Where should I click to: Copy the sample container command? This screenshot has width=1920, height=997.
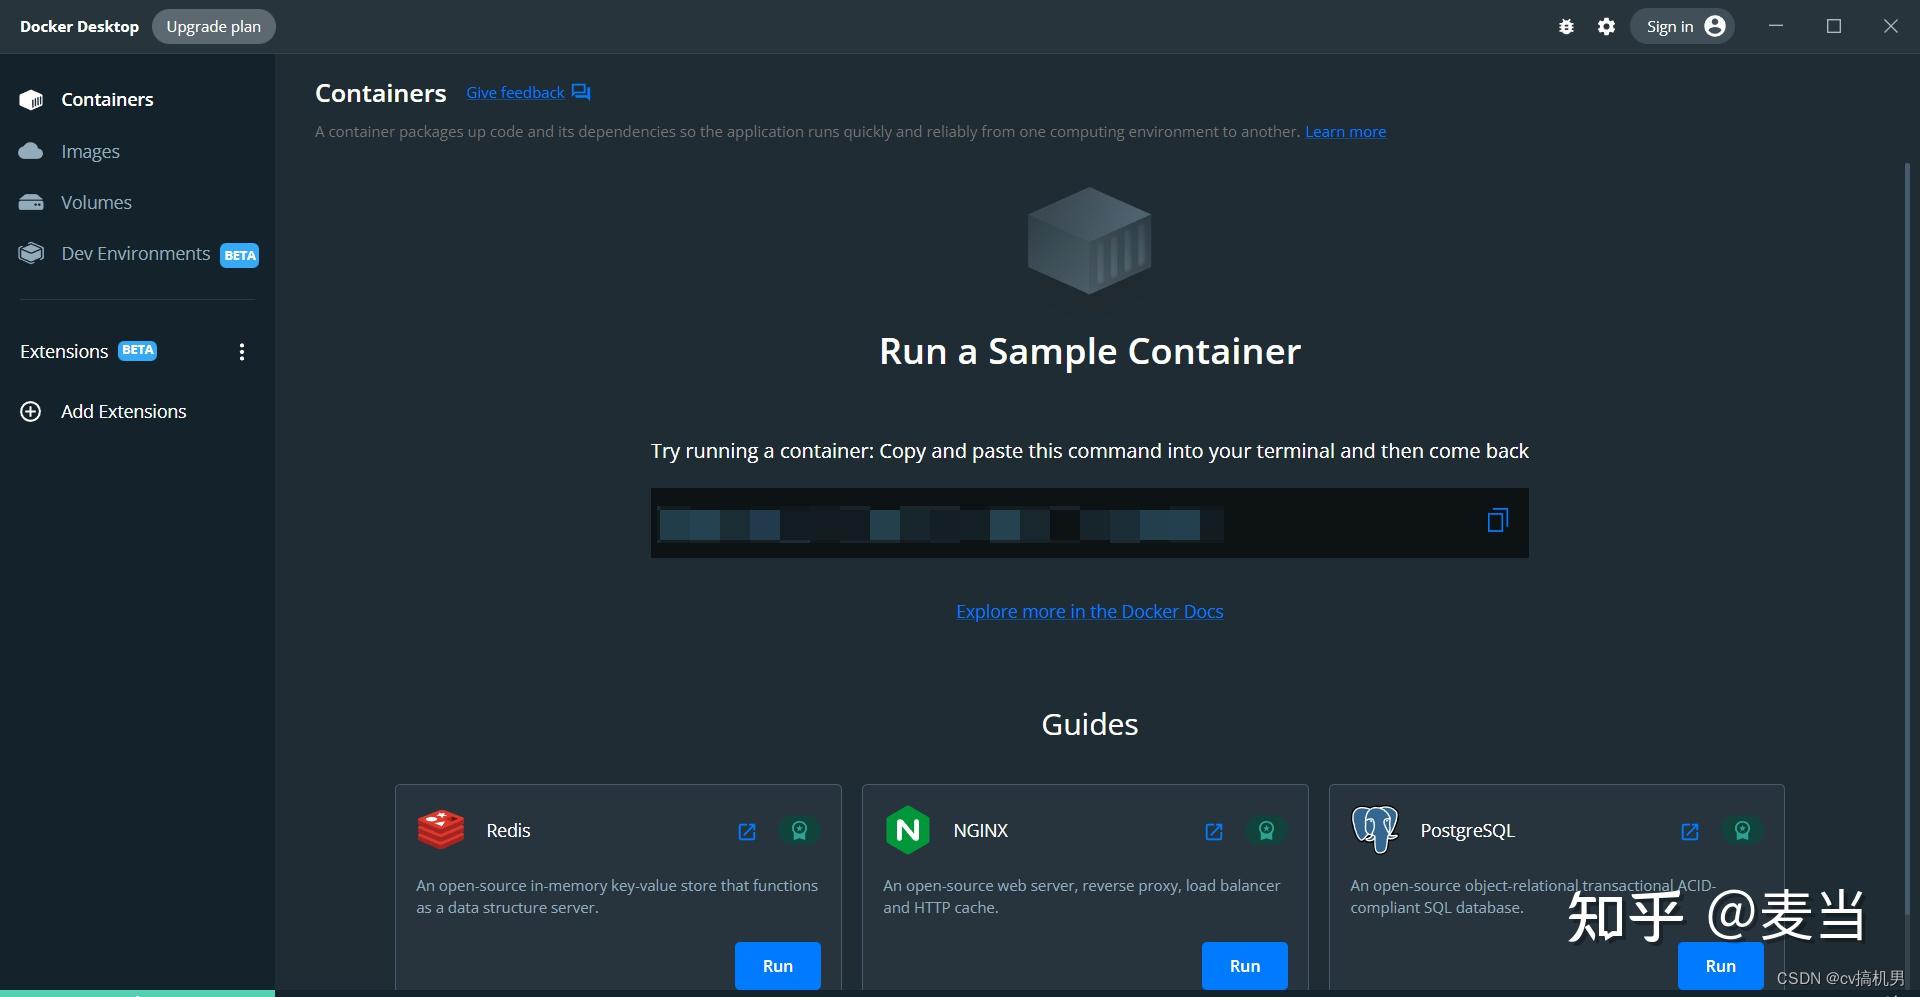[1496, 520]
